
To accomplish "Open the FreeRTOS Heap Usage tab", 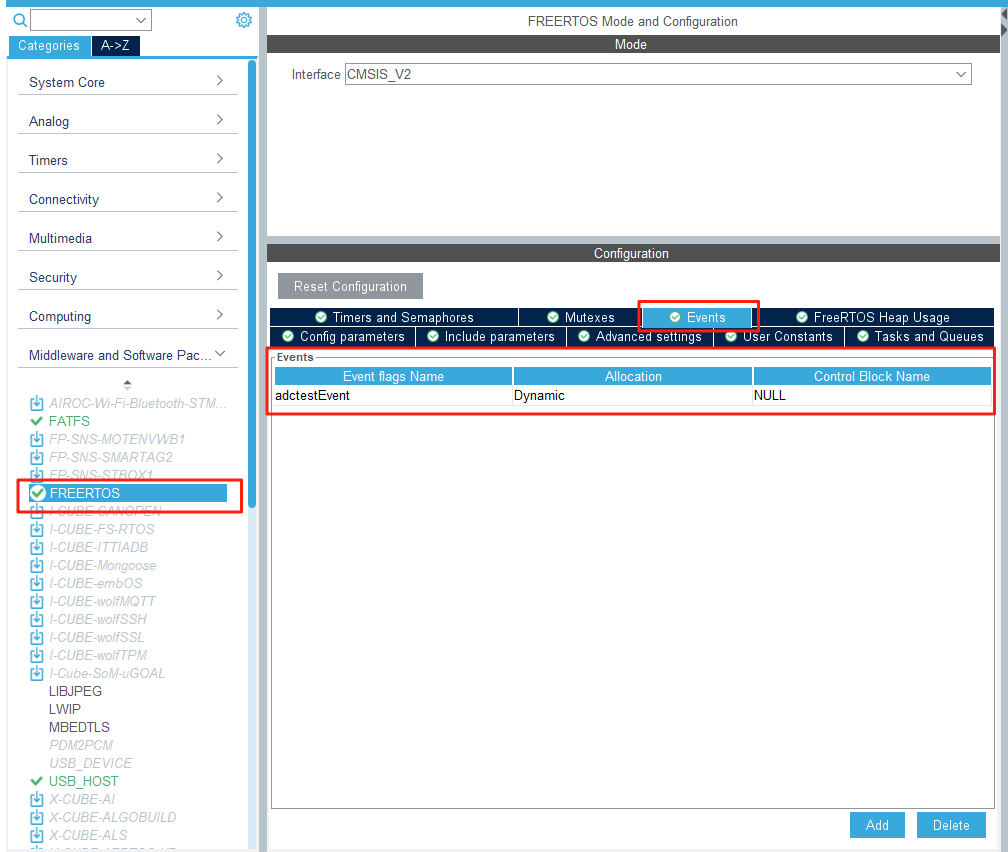I will (x=873, y=317).
